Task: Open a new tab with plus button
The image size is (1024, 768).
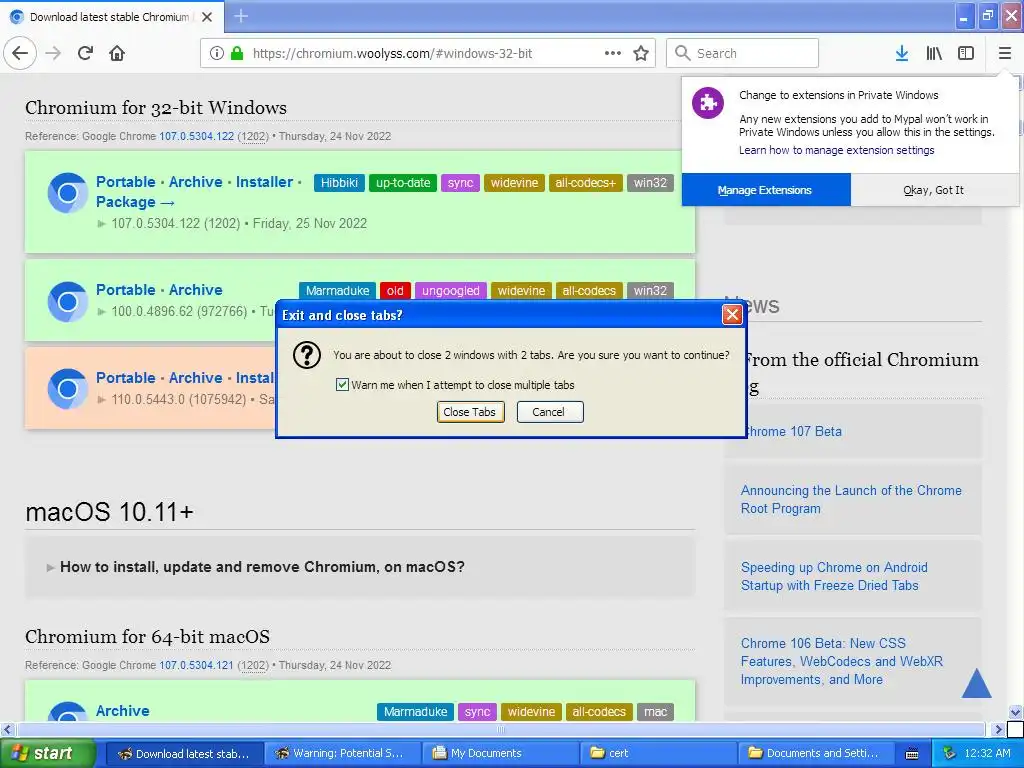Action: point(240,16)
